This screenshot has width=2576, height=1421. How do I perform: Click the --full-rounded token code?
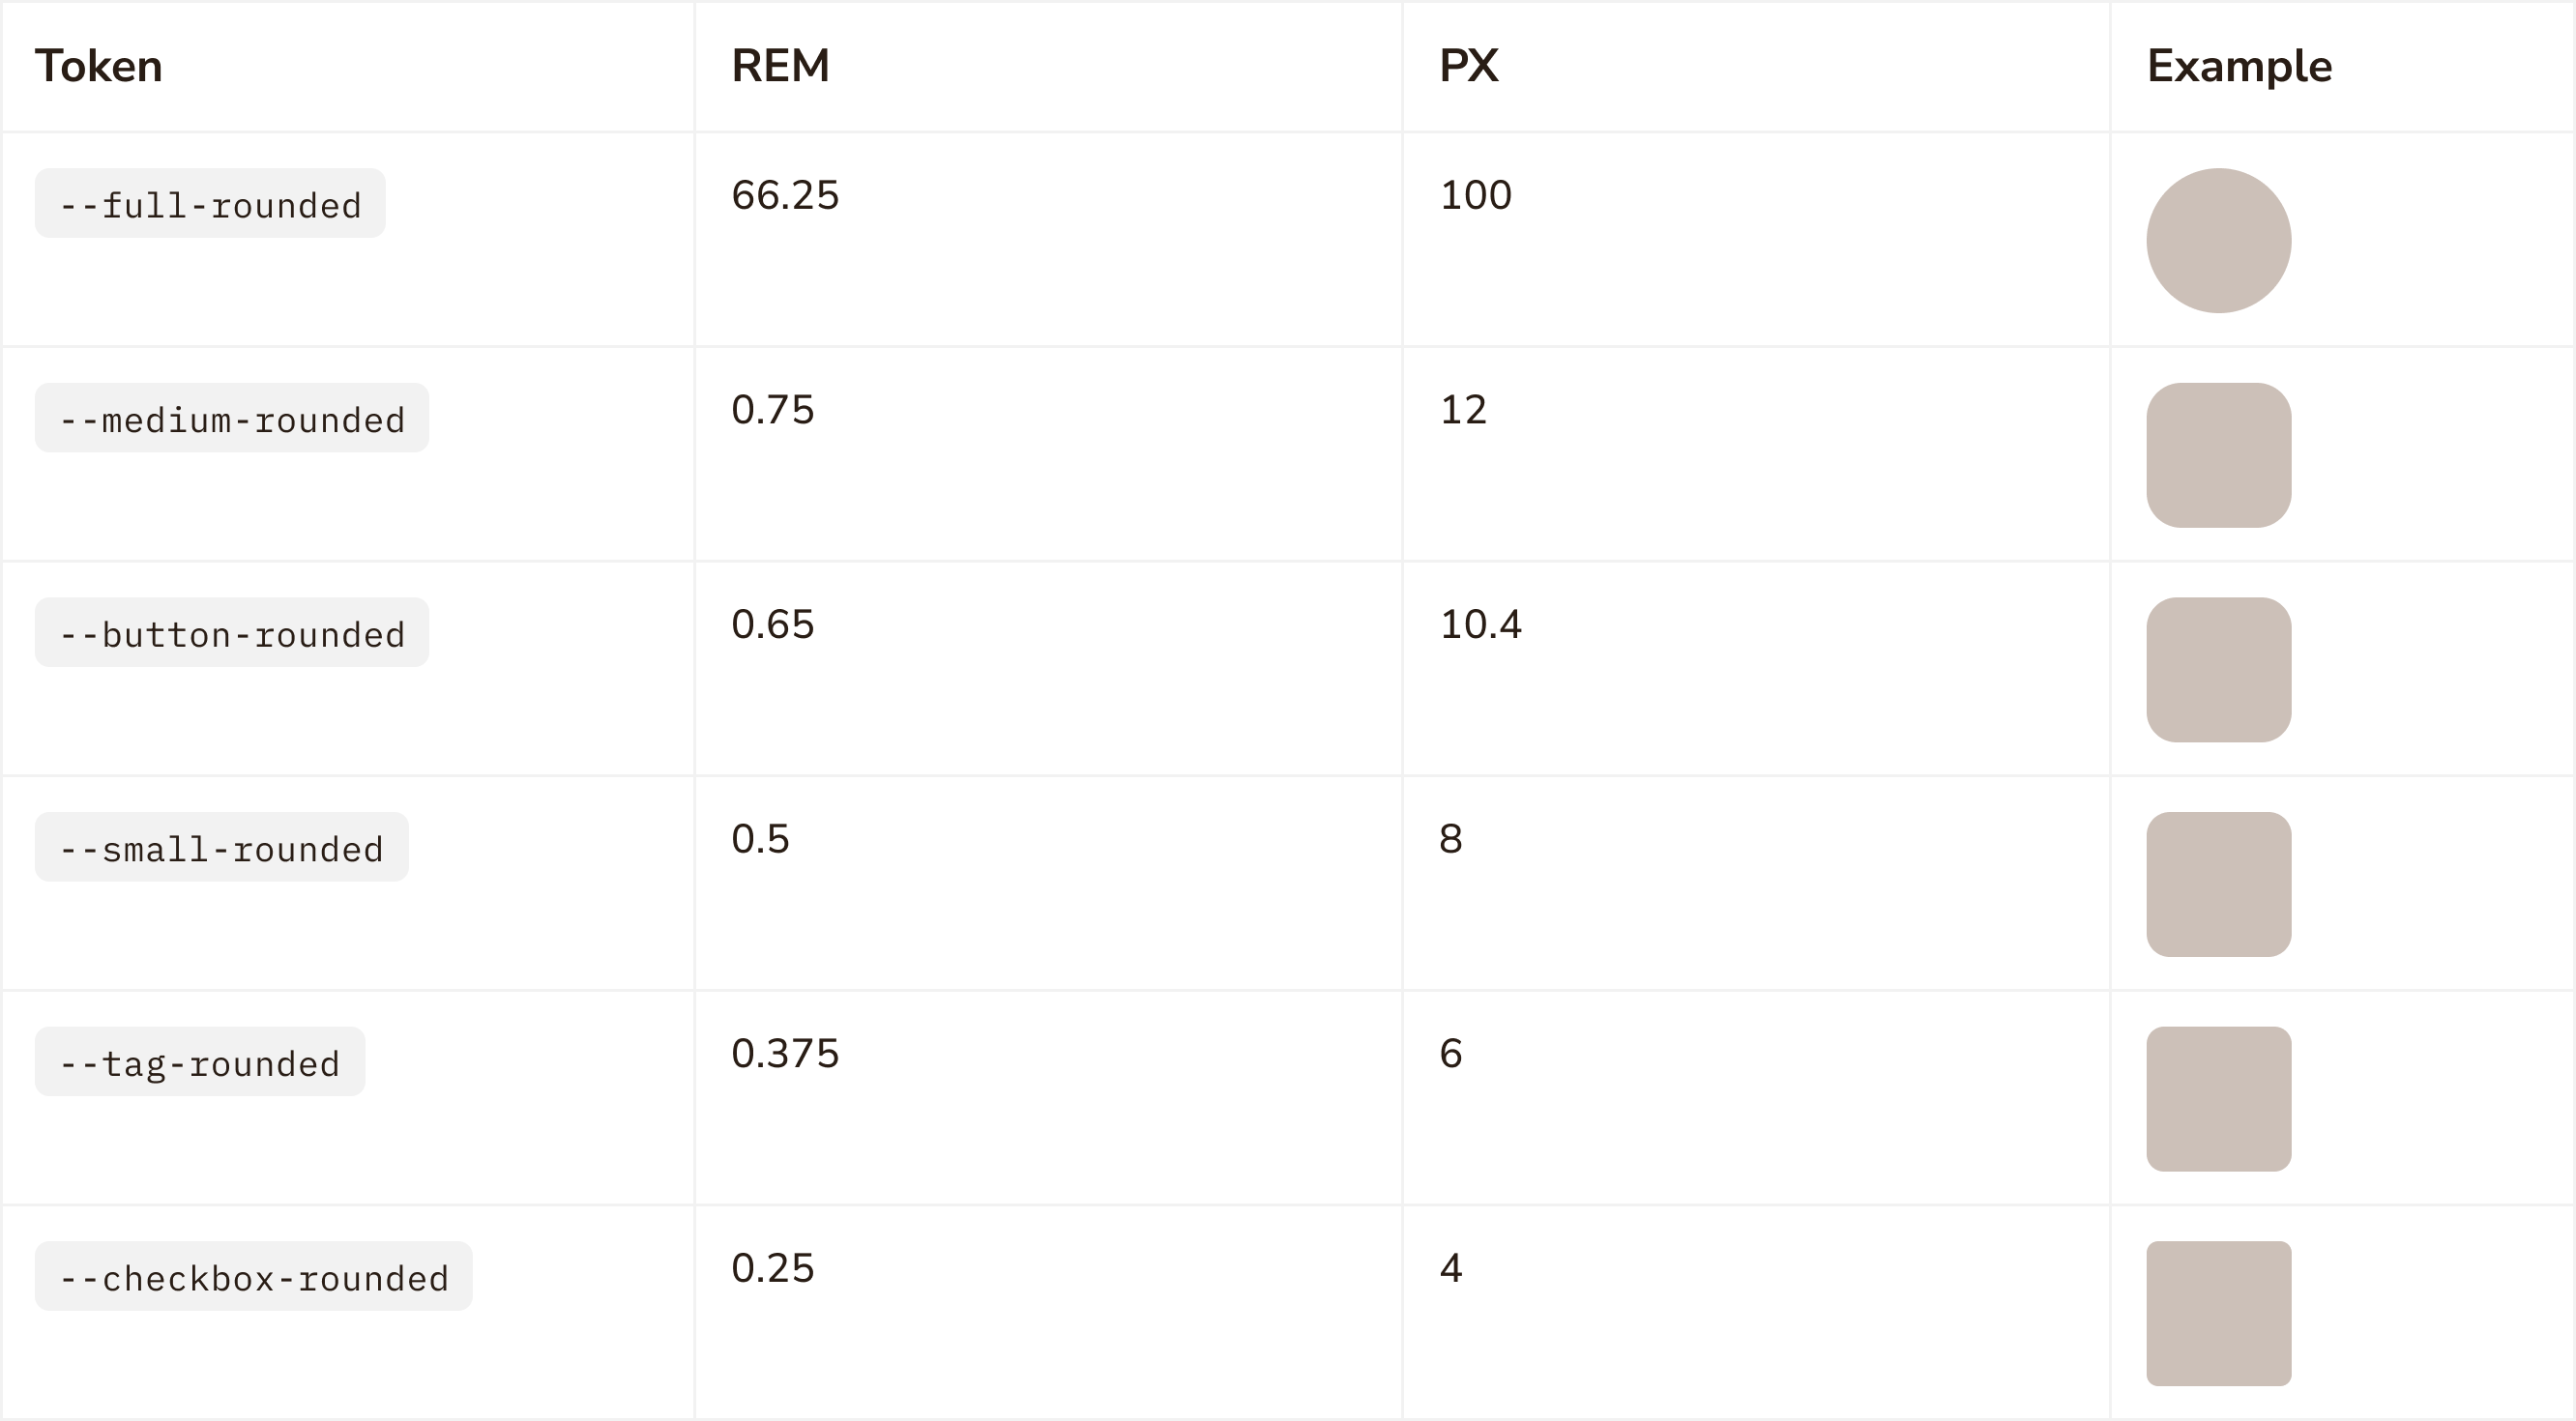(210, 204)
